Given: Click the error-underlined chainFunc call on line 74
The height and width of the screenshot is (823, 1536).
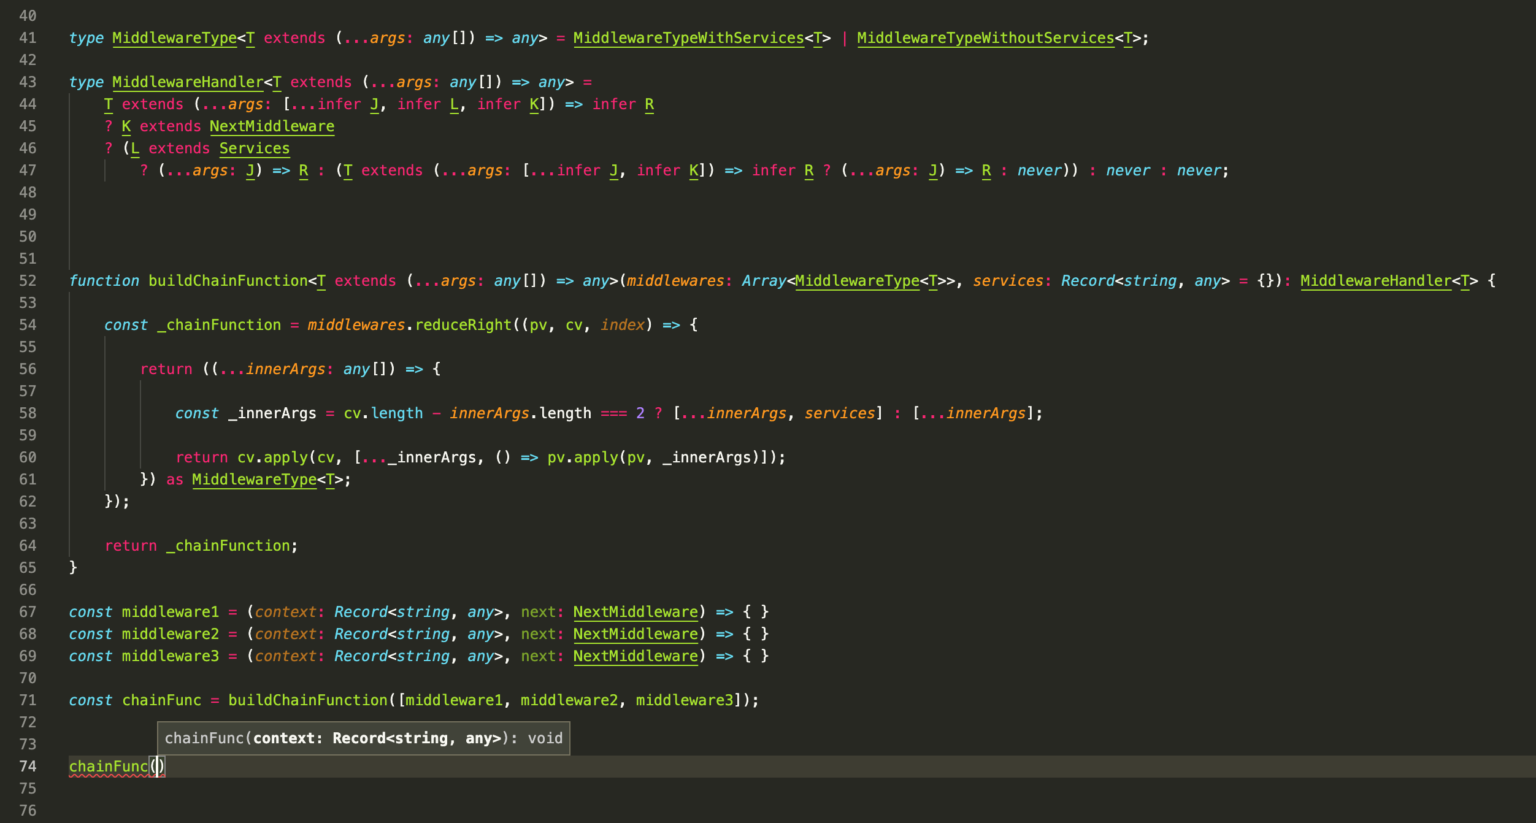Looking at the screenshot, I should [108, 766].
